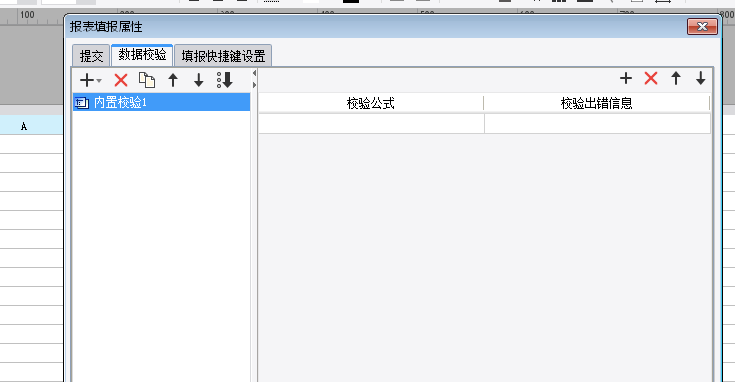Click the empty 校验公式 cell

[371, 124]
